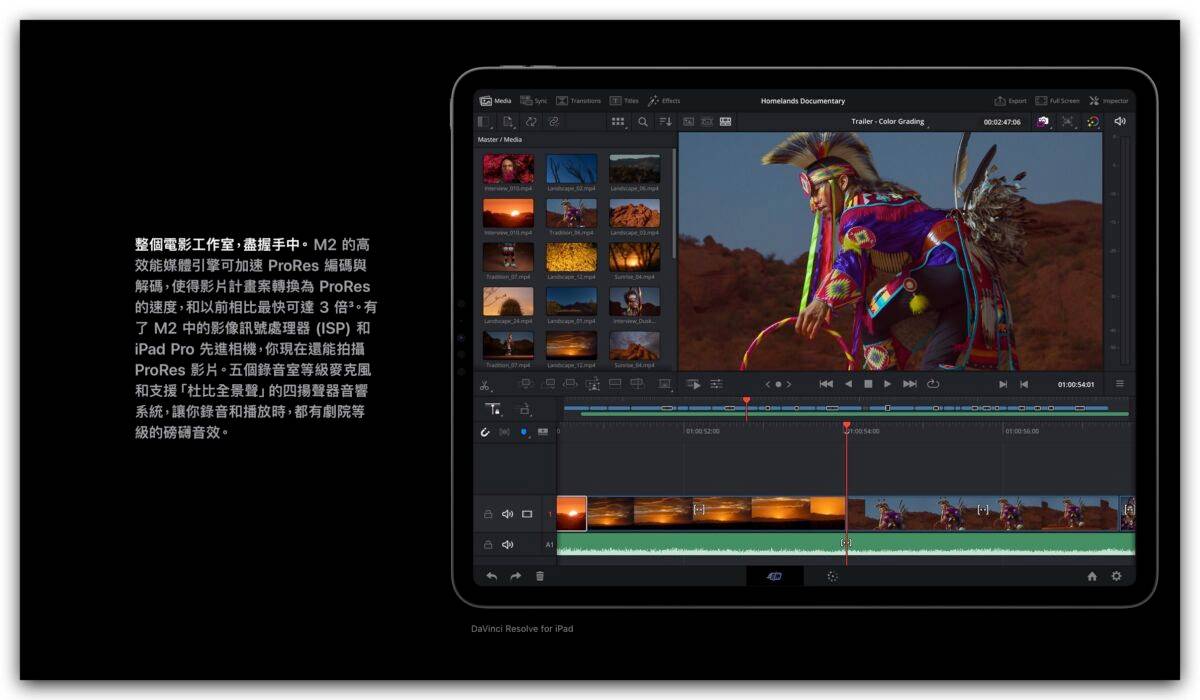Open the Transitions tab
This screenshot has width=1200, height=700.
(x=579, y=101)
